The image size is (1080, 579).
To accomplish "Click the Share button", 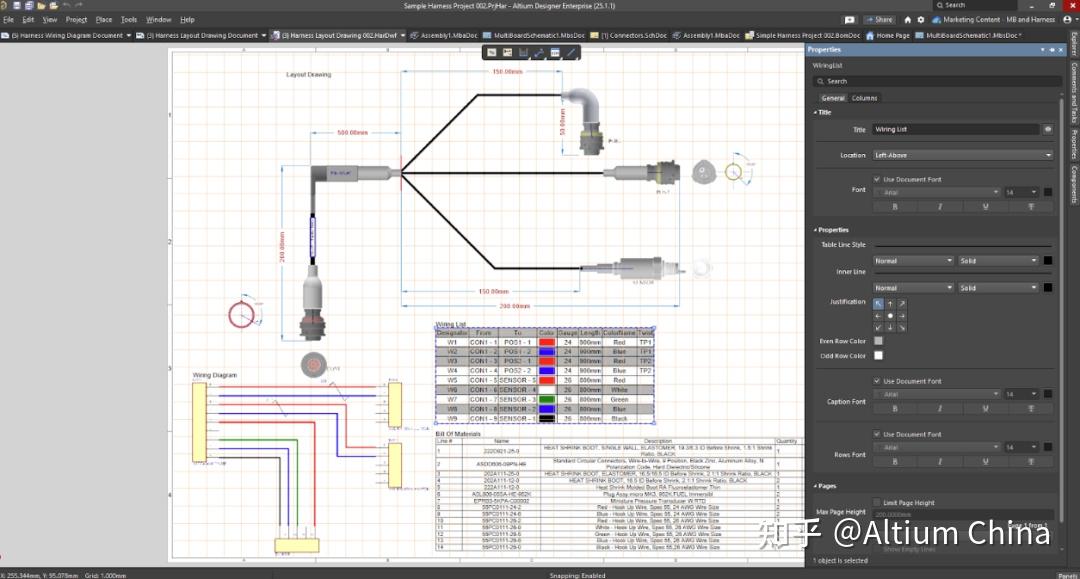I will (880, 20).
